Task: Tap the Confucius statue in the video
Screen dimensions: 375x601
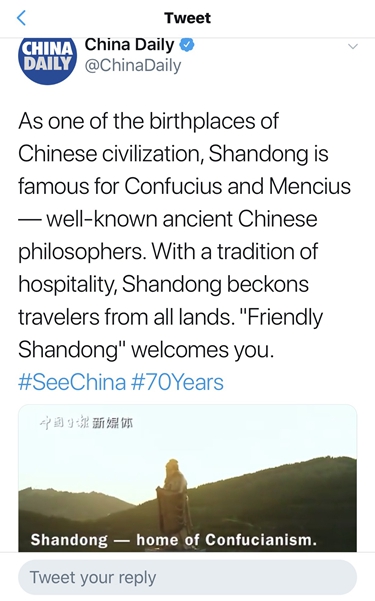Action: 174,498
